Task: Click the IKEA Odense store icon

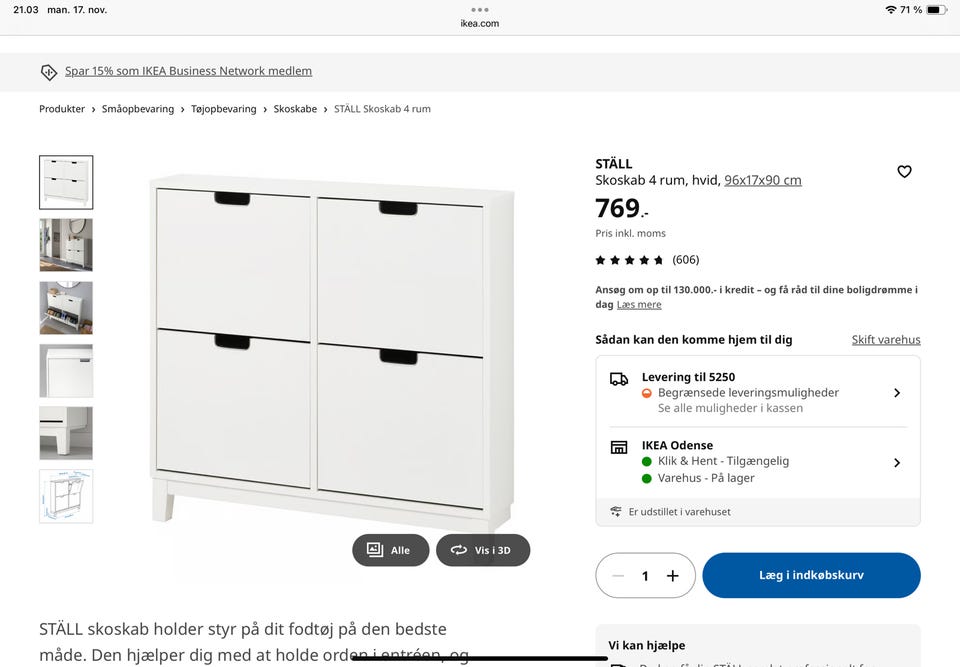Action: point(619,447)
